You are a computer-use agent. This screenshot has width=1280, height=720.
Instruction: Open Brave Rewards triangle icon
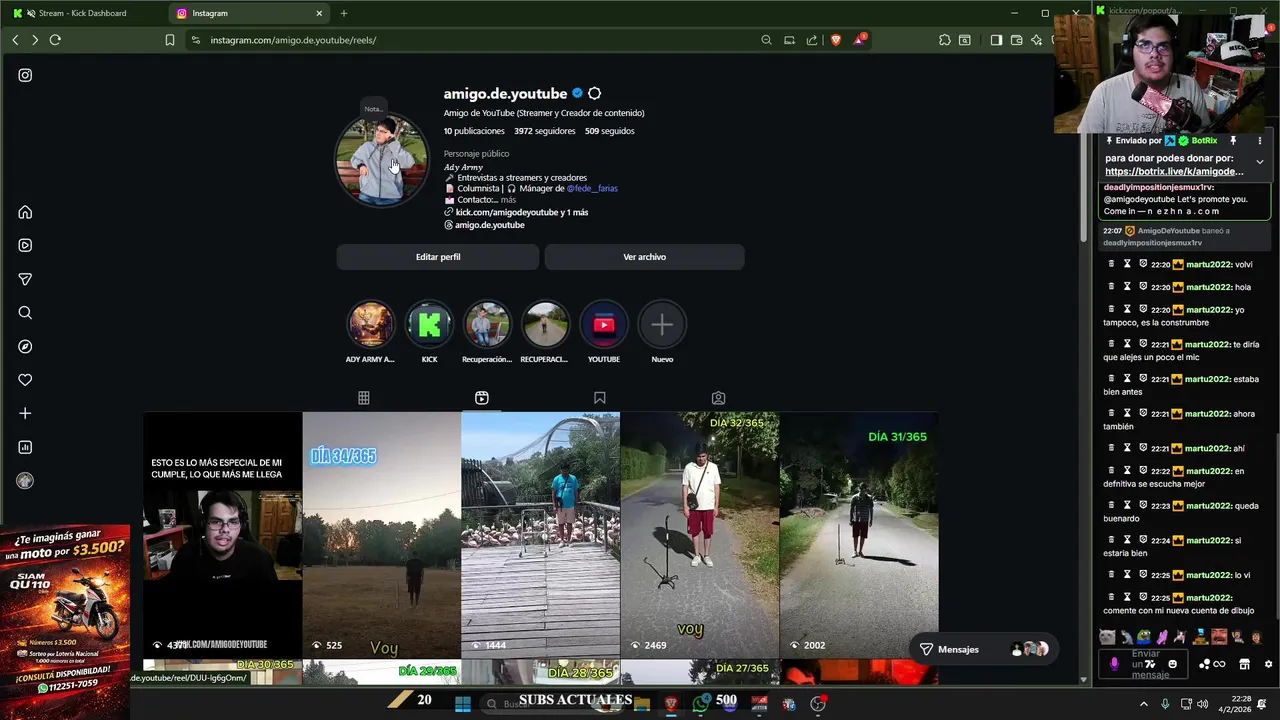click(x=859, y=40)
